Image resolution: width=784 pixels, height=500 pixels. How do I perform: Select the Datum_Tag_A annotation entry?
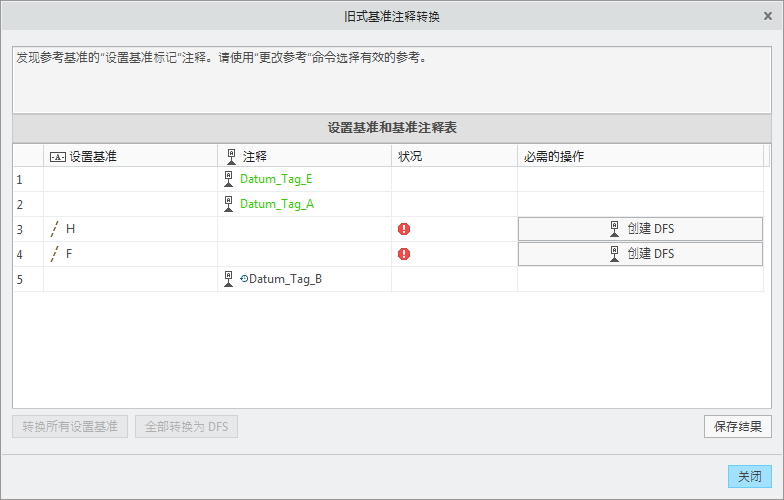(x=277, y=204)
